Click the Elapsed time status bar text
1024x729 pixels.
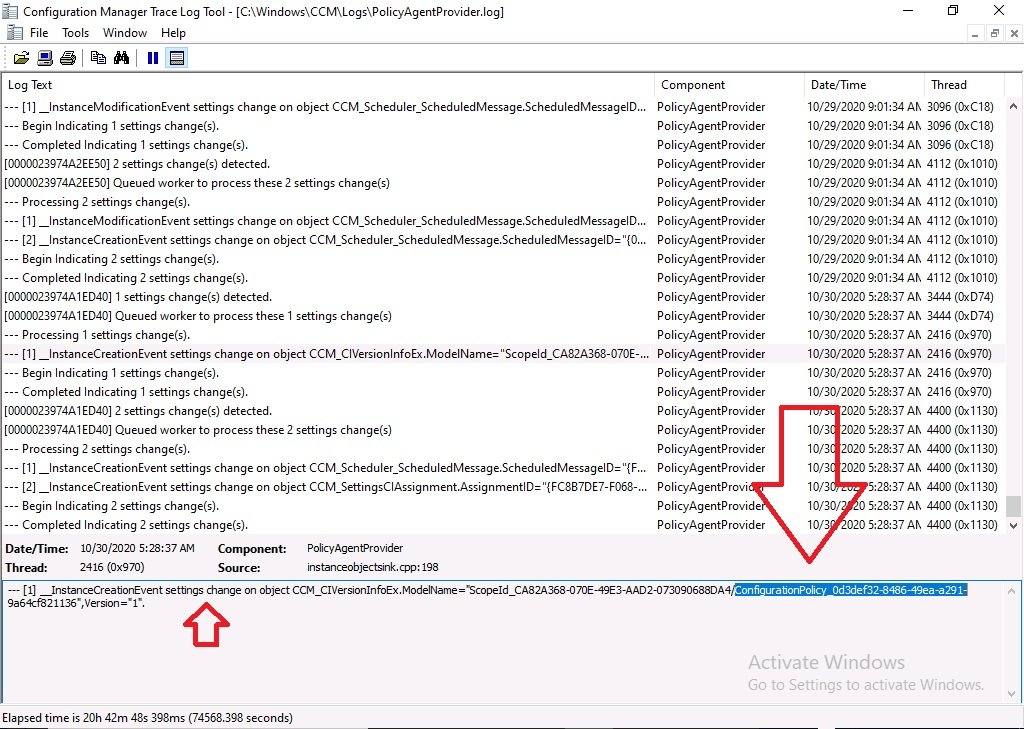point(148,718)
